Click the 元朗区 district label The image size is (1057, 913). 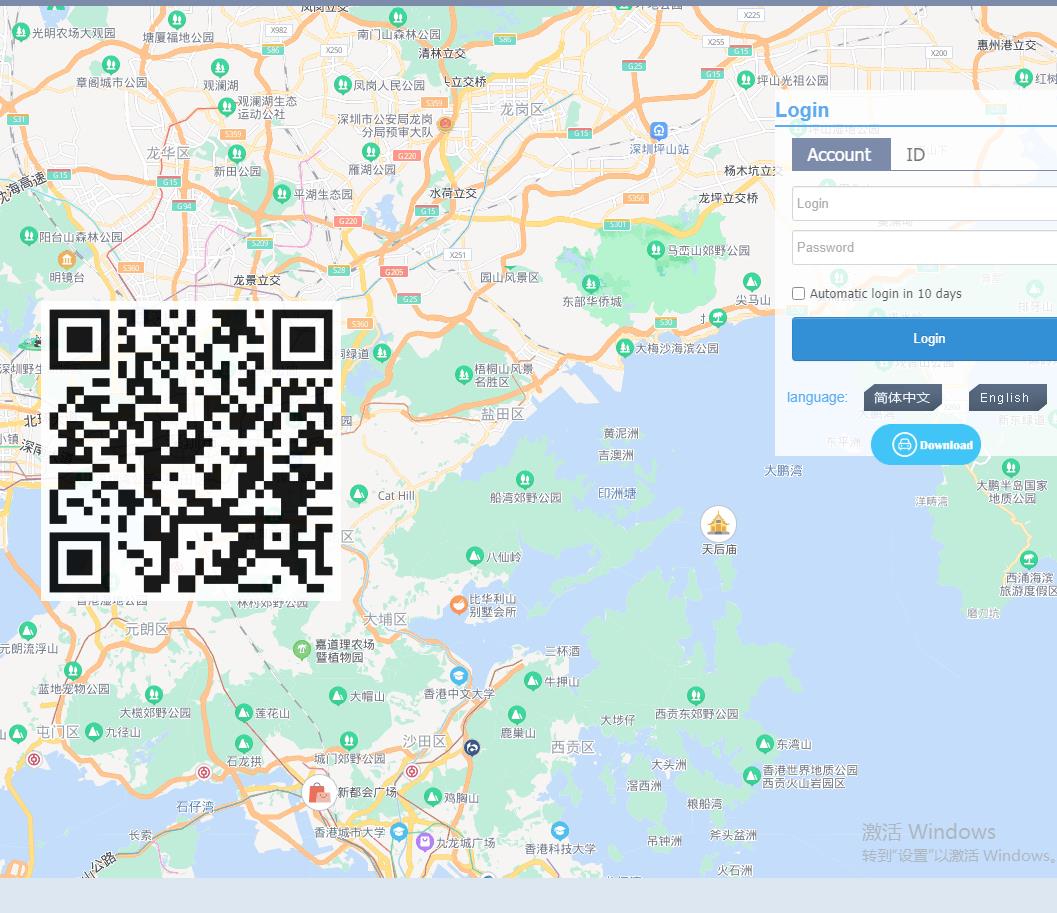tap(146, 629)
